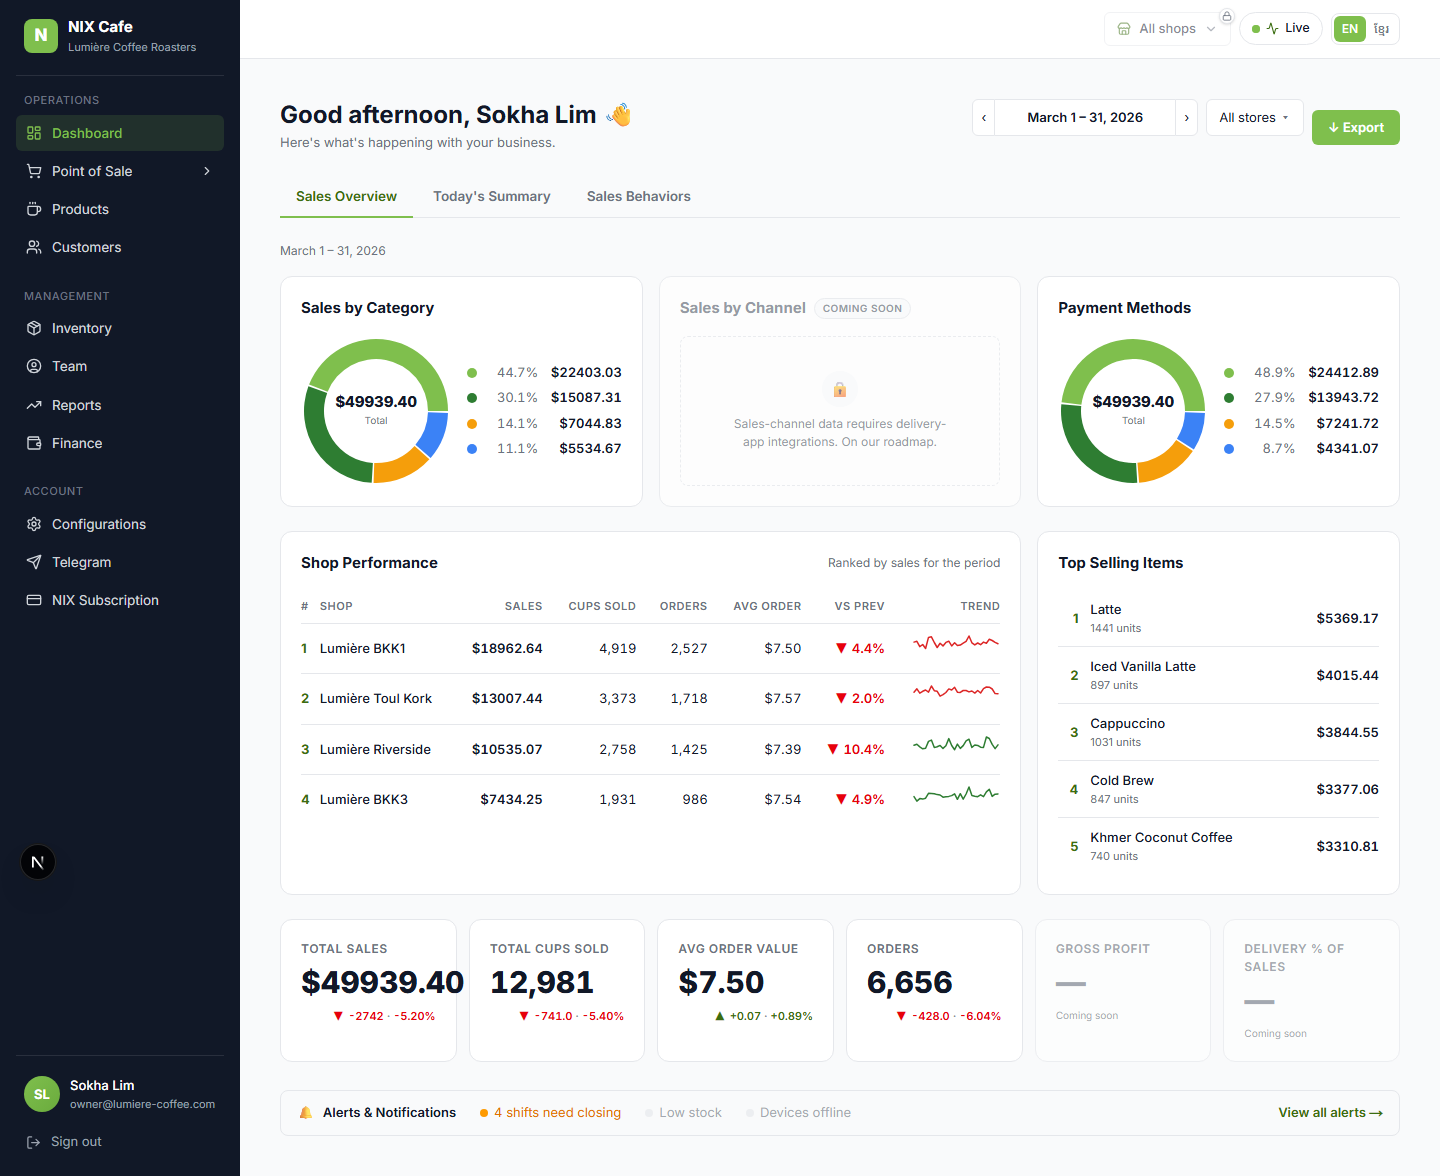Expand the Point of Sale submenu chevron
1440x1176 pixels.
(x=207, y=171)
